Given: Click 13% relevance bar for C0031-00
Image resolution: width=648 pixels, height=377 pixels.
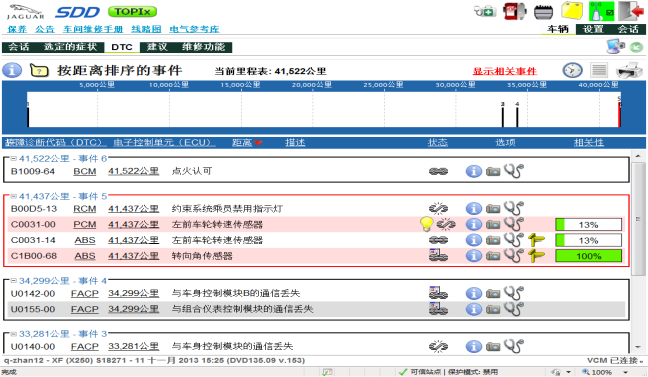Looking at the screenshot, I should (588, 224).
